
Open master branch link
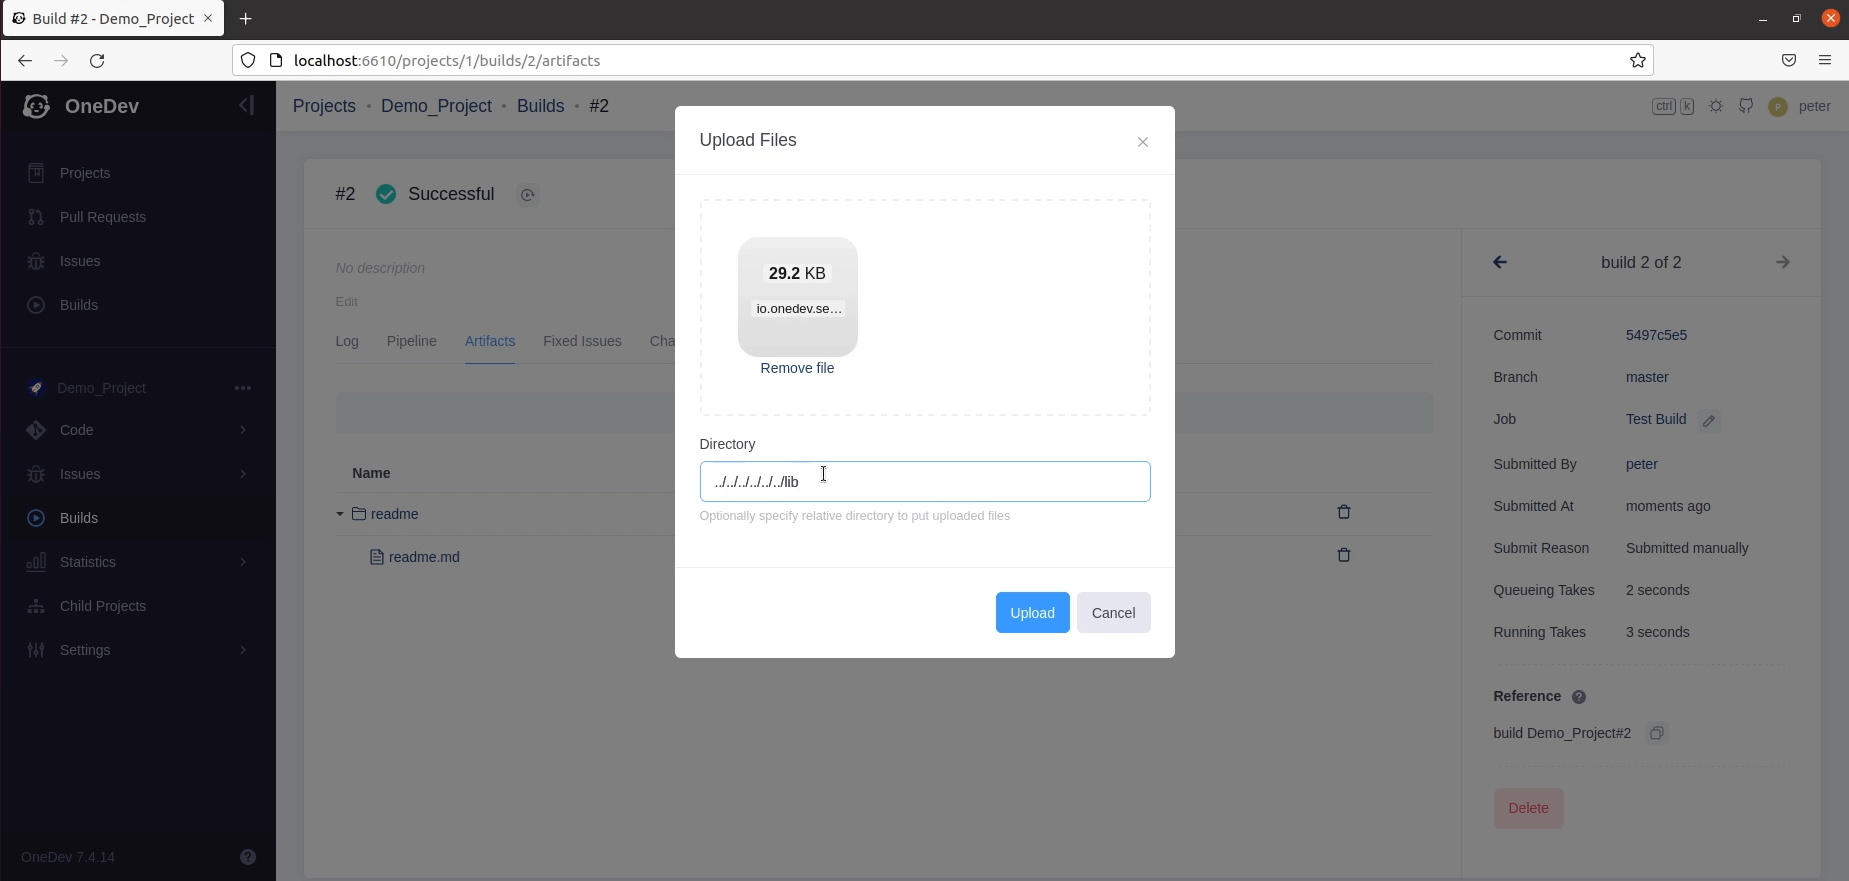[1647, 377]
